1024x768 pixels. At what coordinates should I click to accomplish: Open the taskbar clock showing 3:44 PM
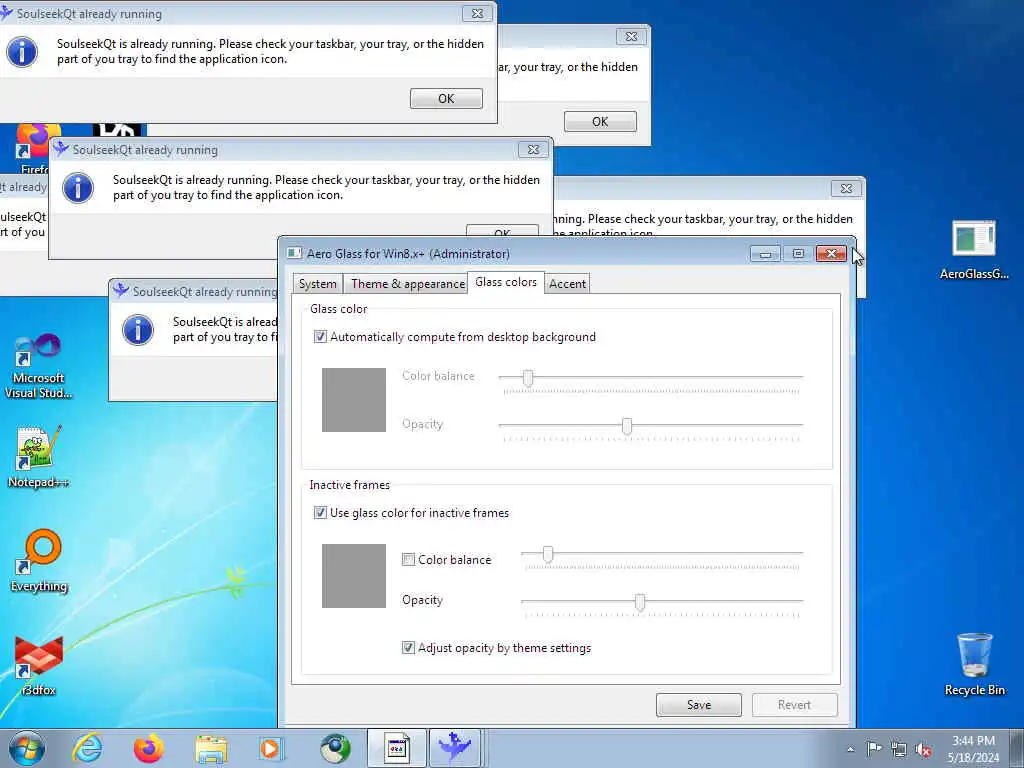tap(973, 749)
